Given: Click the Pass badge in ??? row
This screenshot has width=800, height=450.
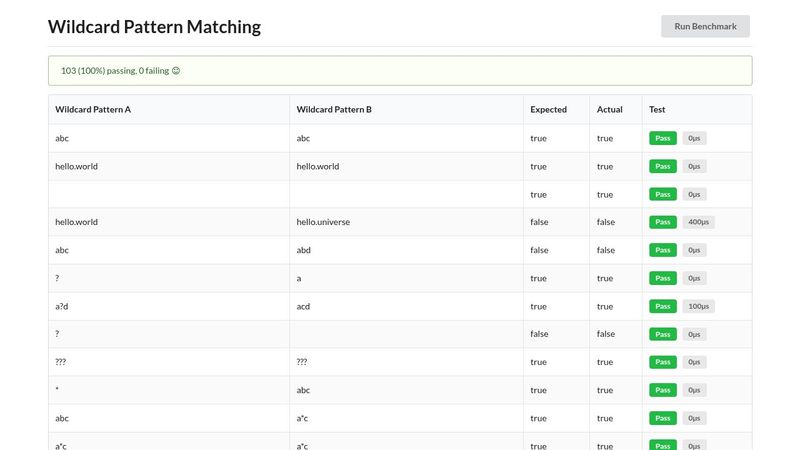Looking at the screenshot, I should (x=663, y=362).
